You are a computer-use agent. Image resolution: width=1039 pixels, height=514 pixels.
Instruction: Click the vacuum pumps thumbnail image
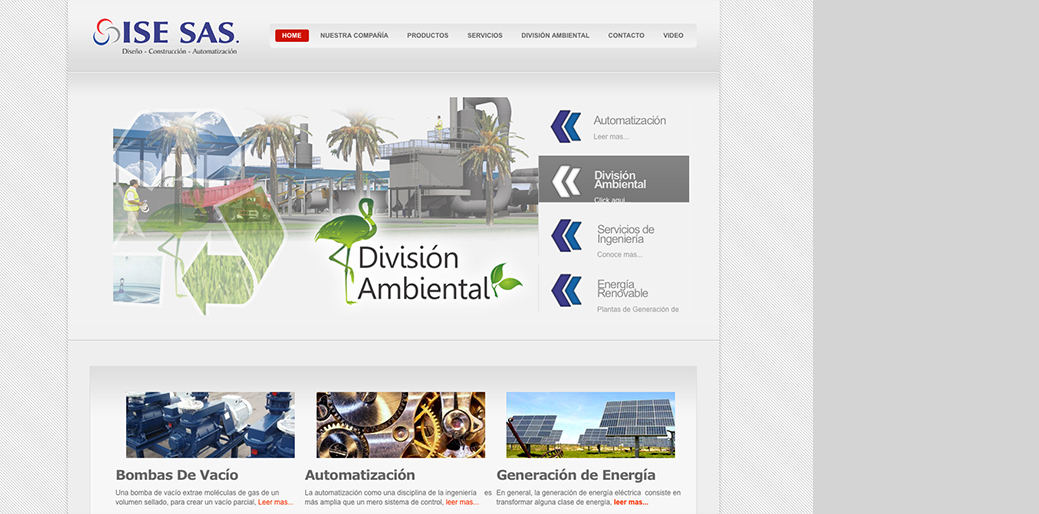pyautogui.click(x=210, y=425)
